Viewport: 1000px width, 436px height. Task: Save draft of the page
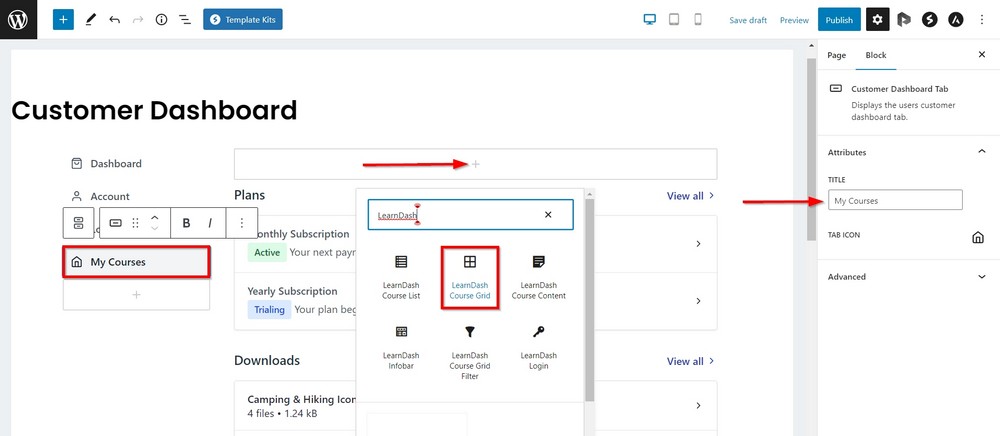pyautogui.click(x=748, y=20)
